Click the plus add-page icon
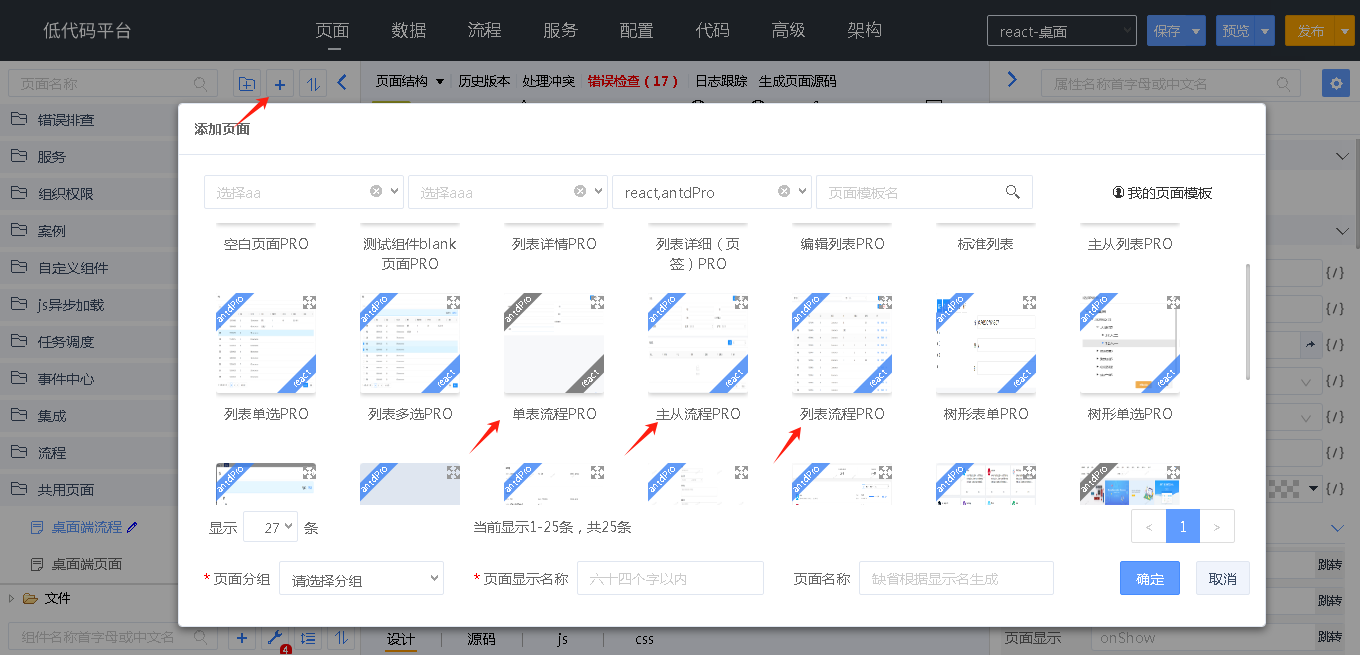 pos(280,84)
